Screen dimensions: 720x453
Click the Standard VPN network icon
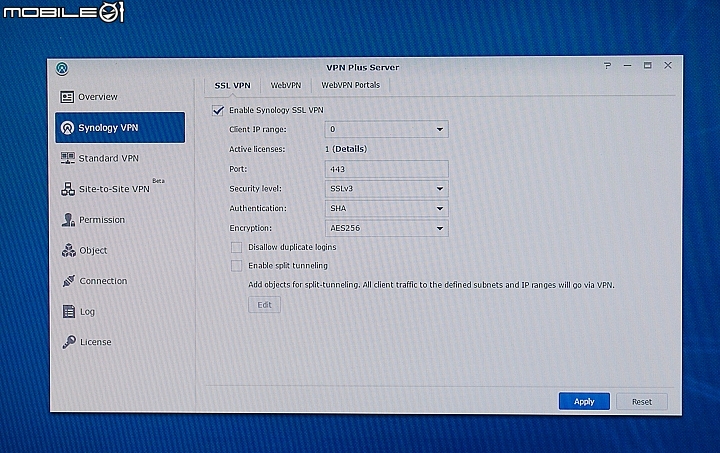point(68,158)
